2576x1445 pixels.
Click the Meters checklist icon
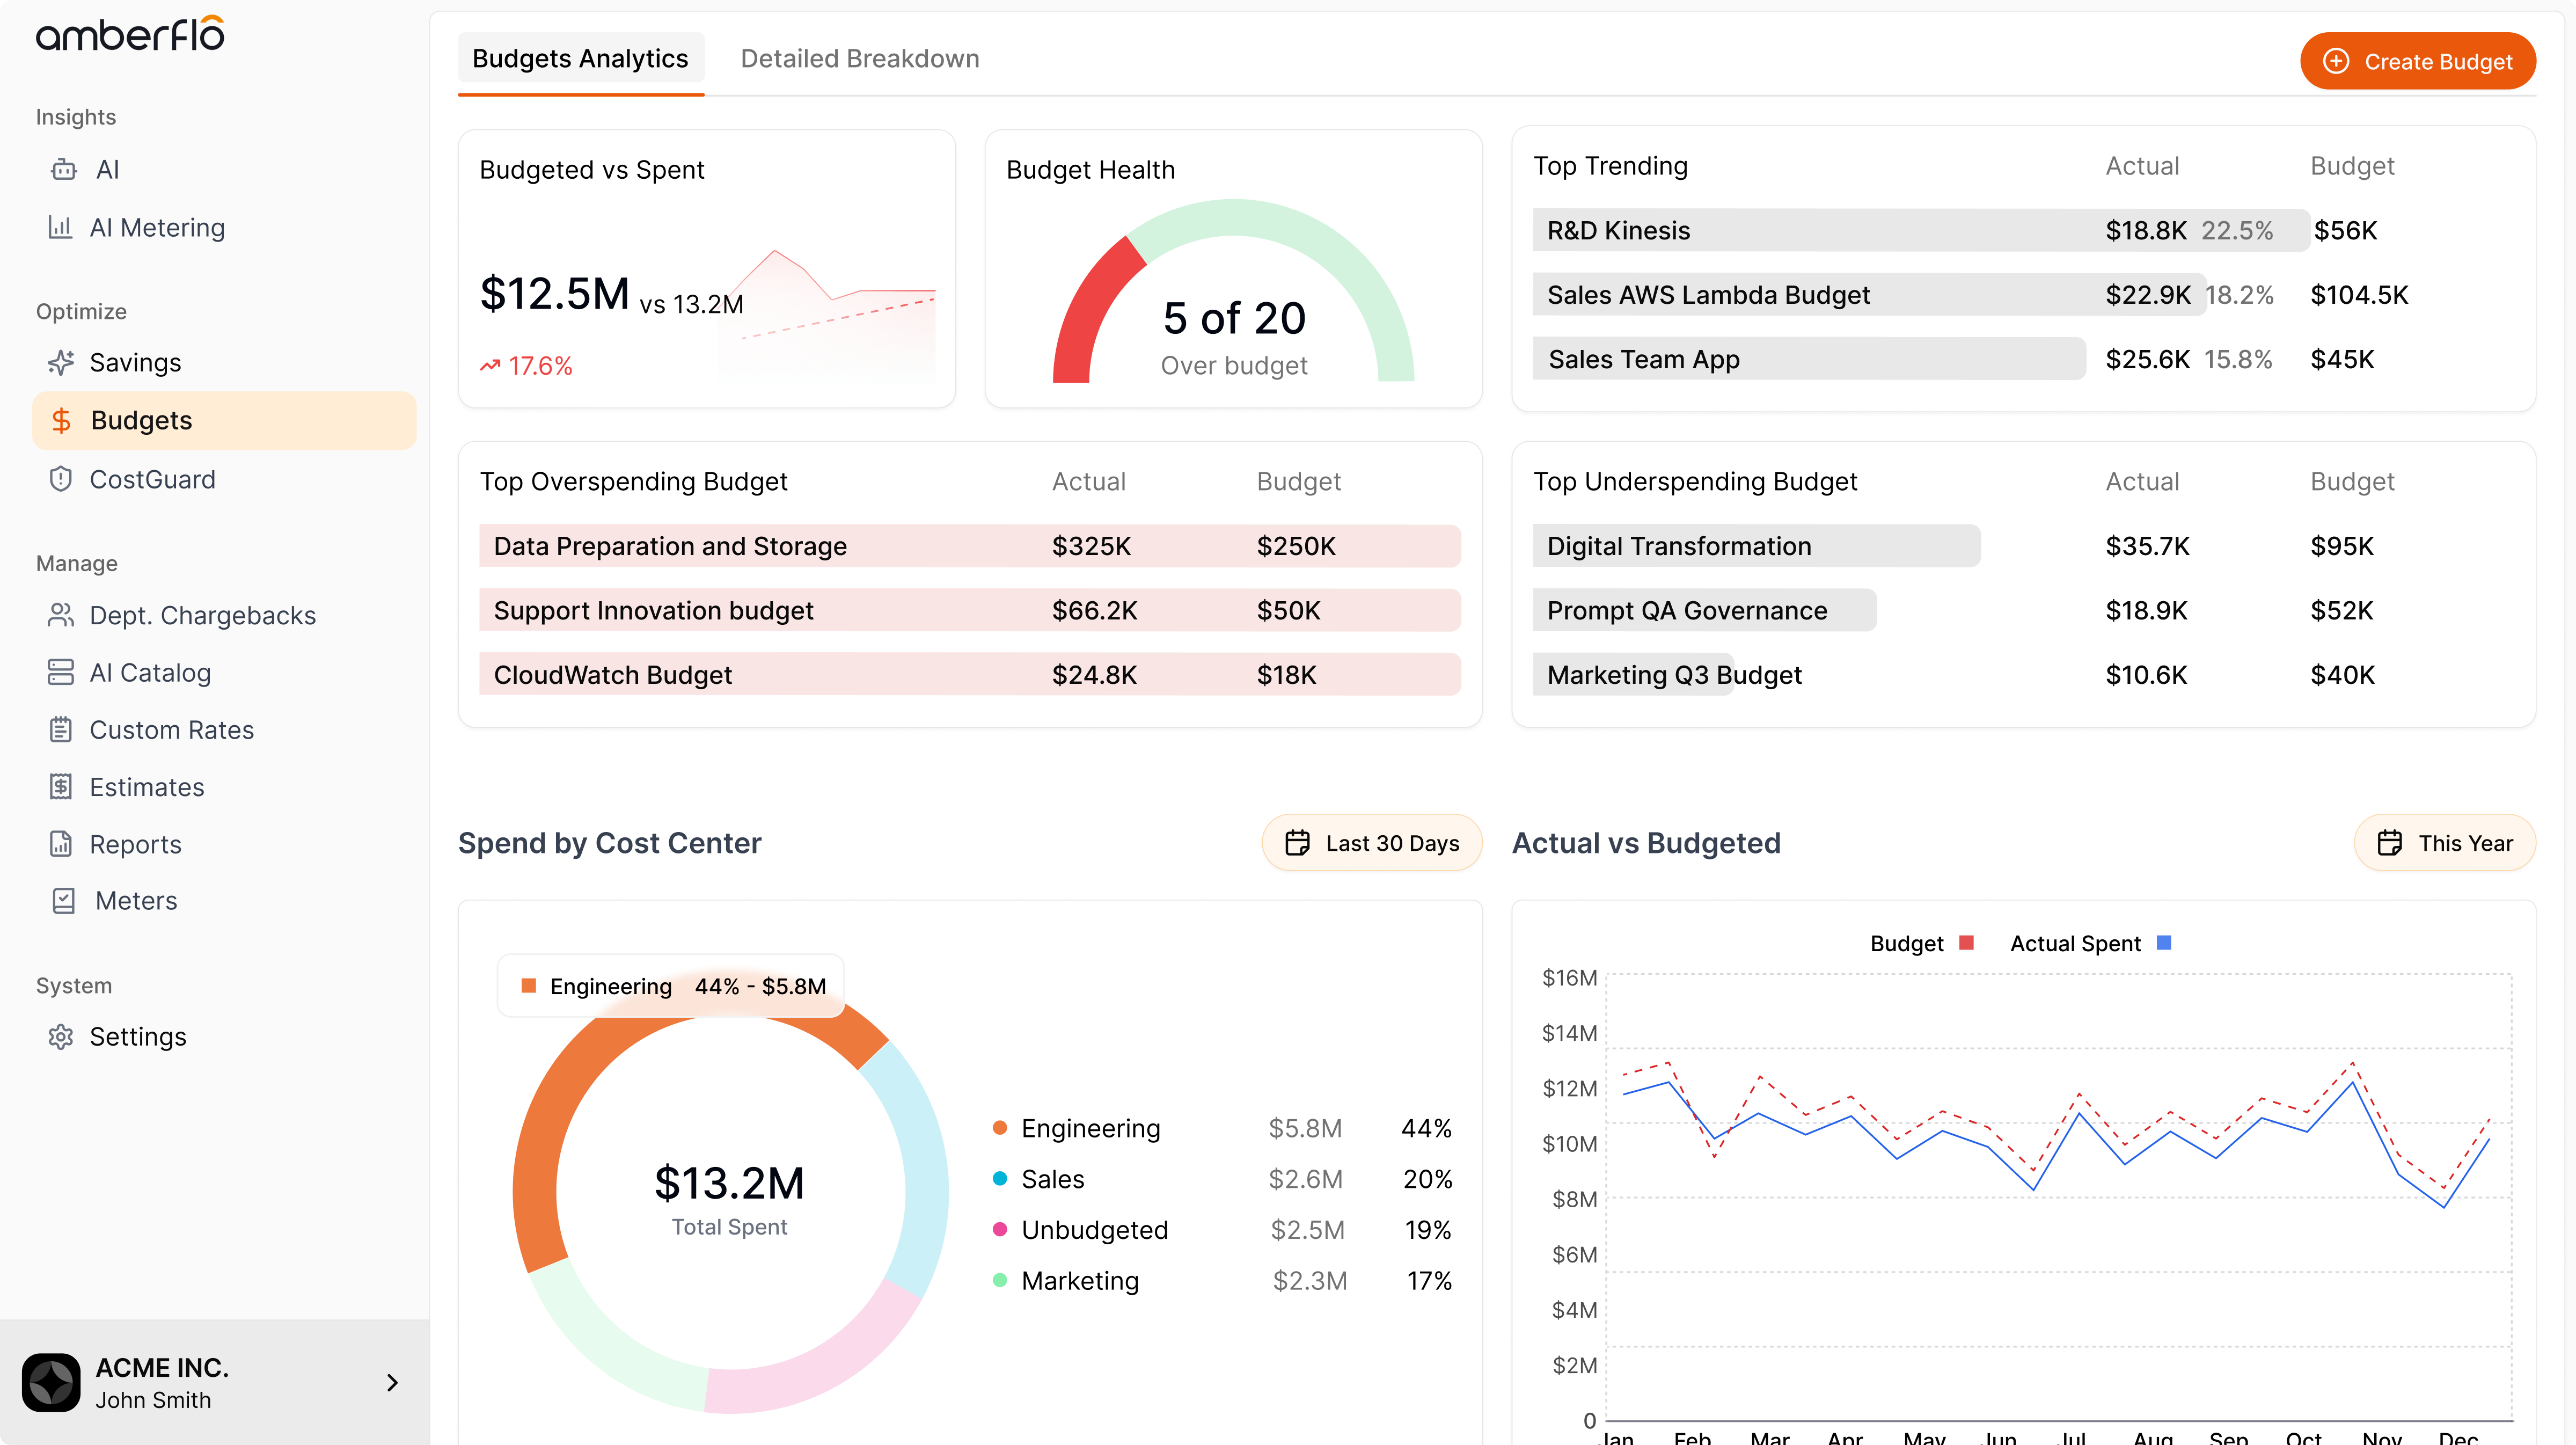click(63, 901)
